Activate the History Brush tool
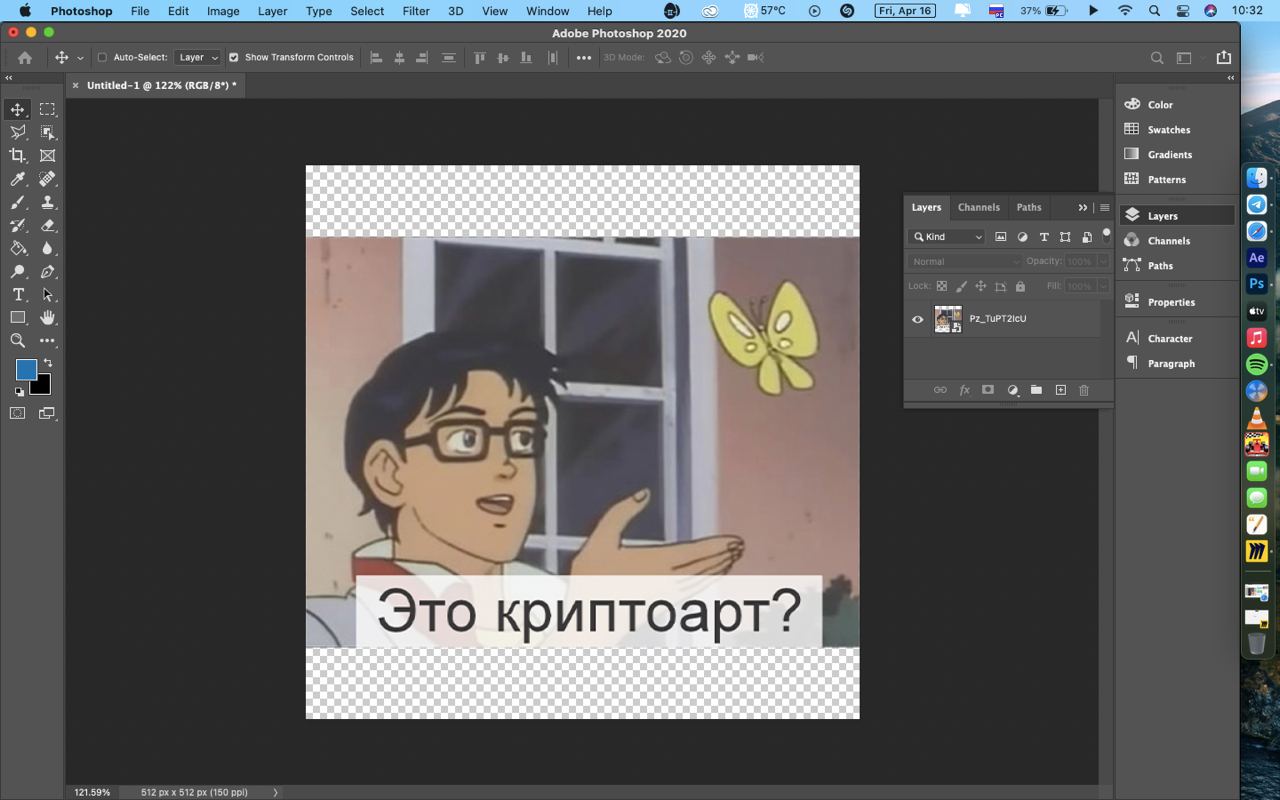Screen dimensions: 1280x800 point(18,225)
